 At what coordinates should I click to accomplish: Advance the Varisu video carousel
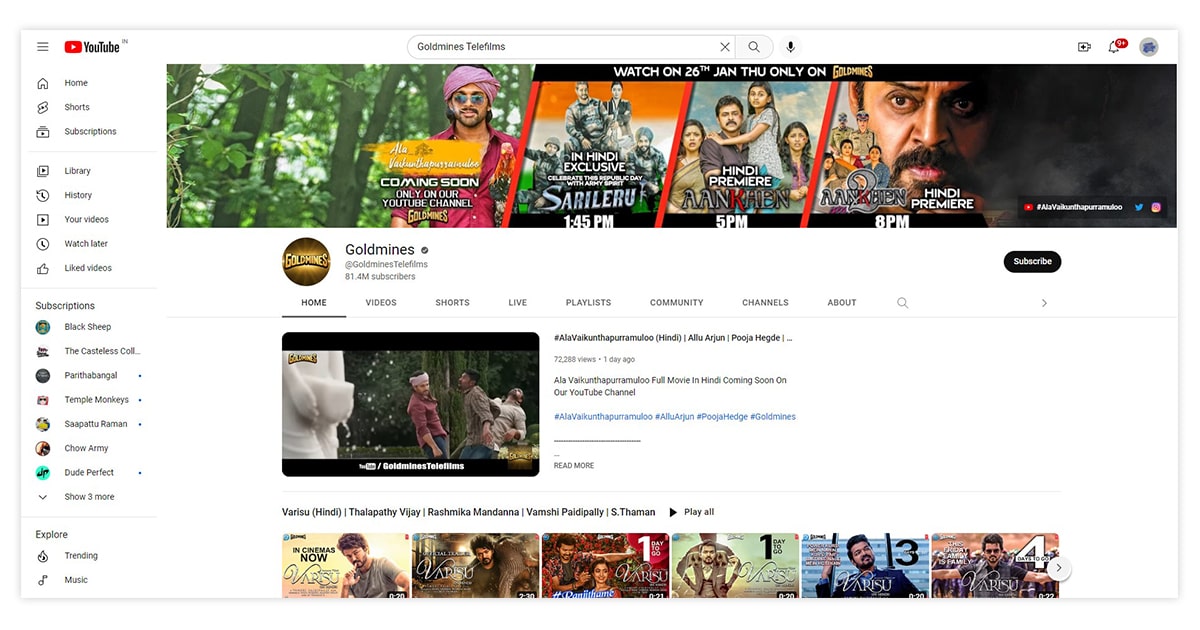(x=1058, y=569)
